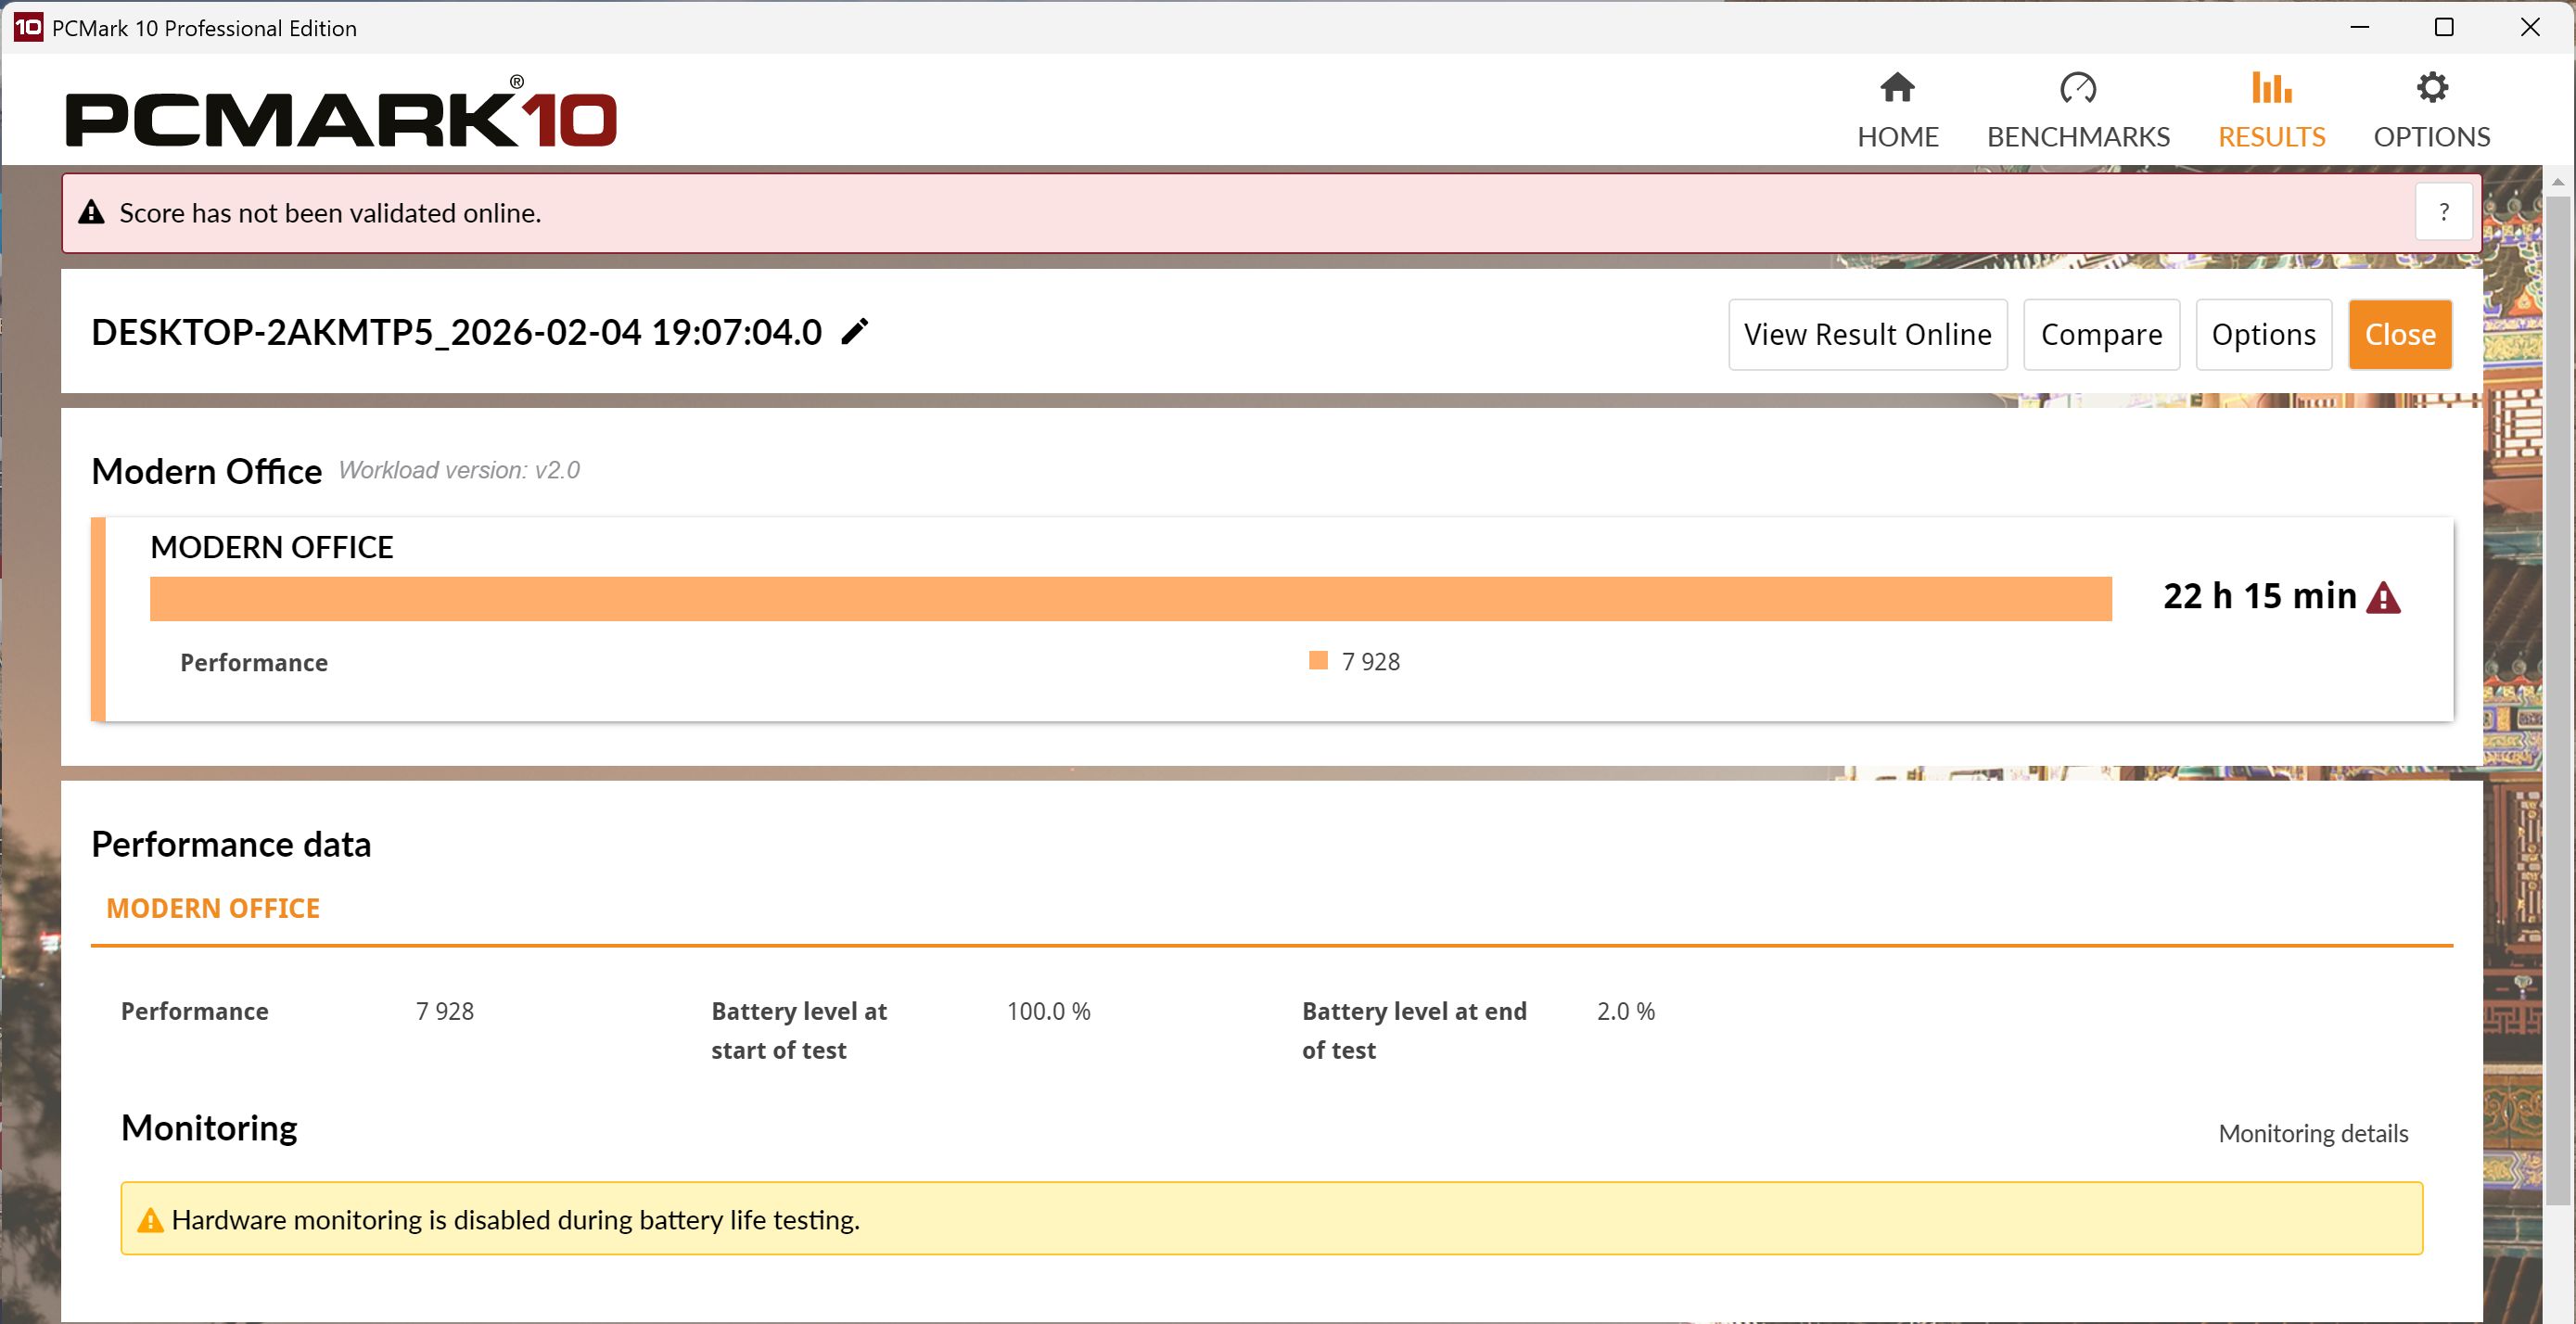Click the yellow hardware monitoring warning icon
2576x1324 pixels.
pyautogui.click(x=150, y=1220)
